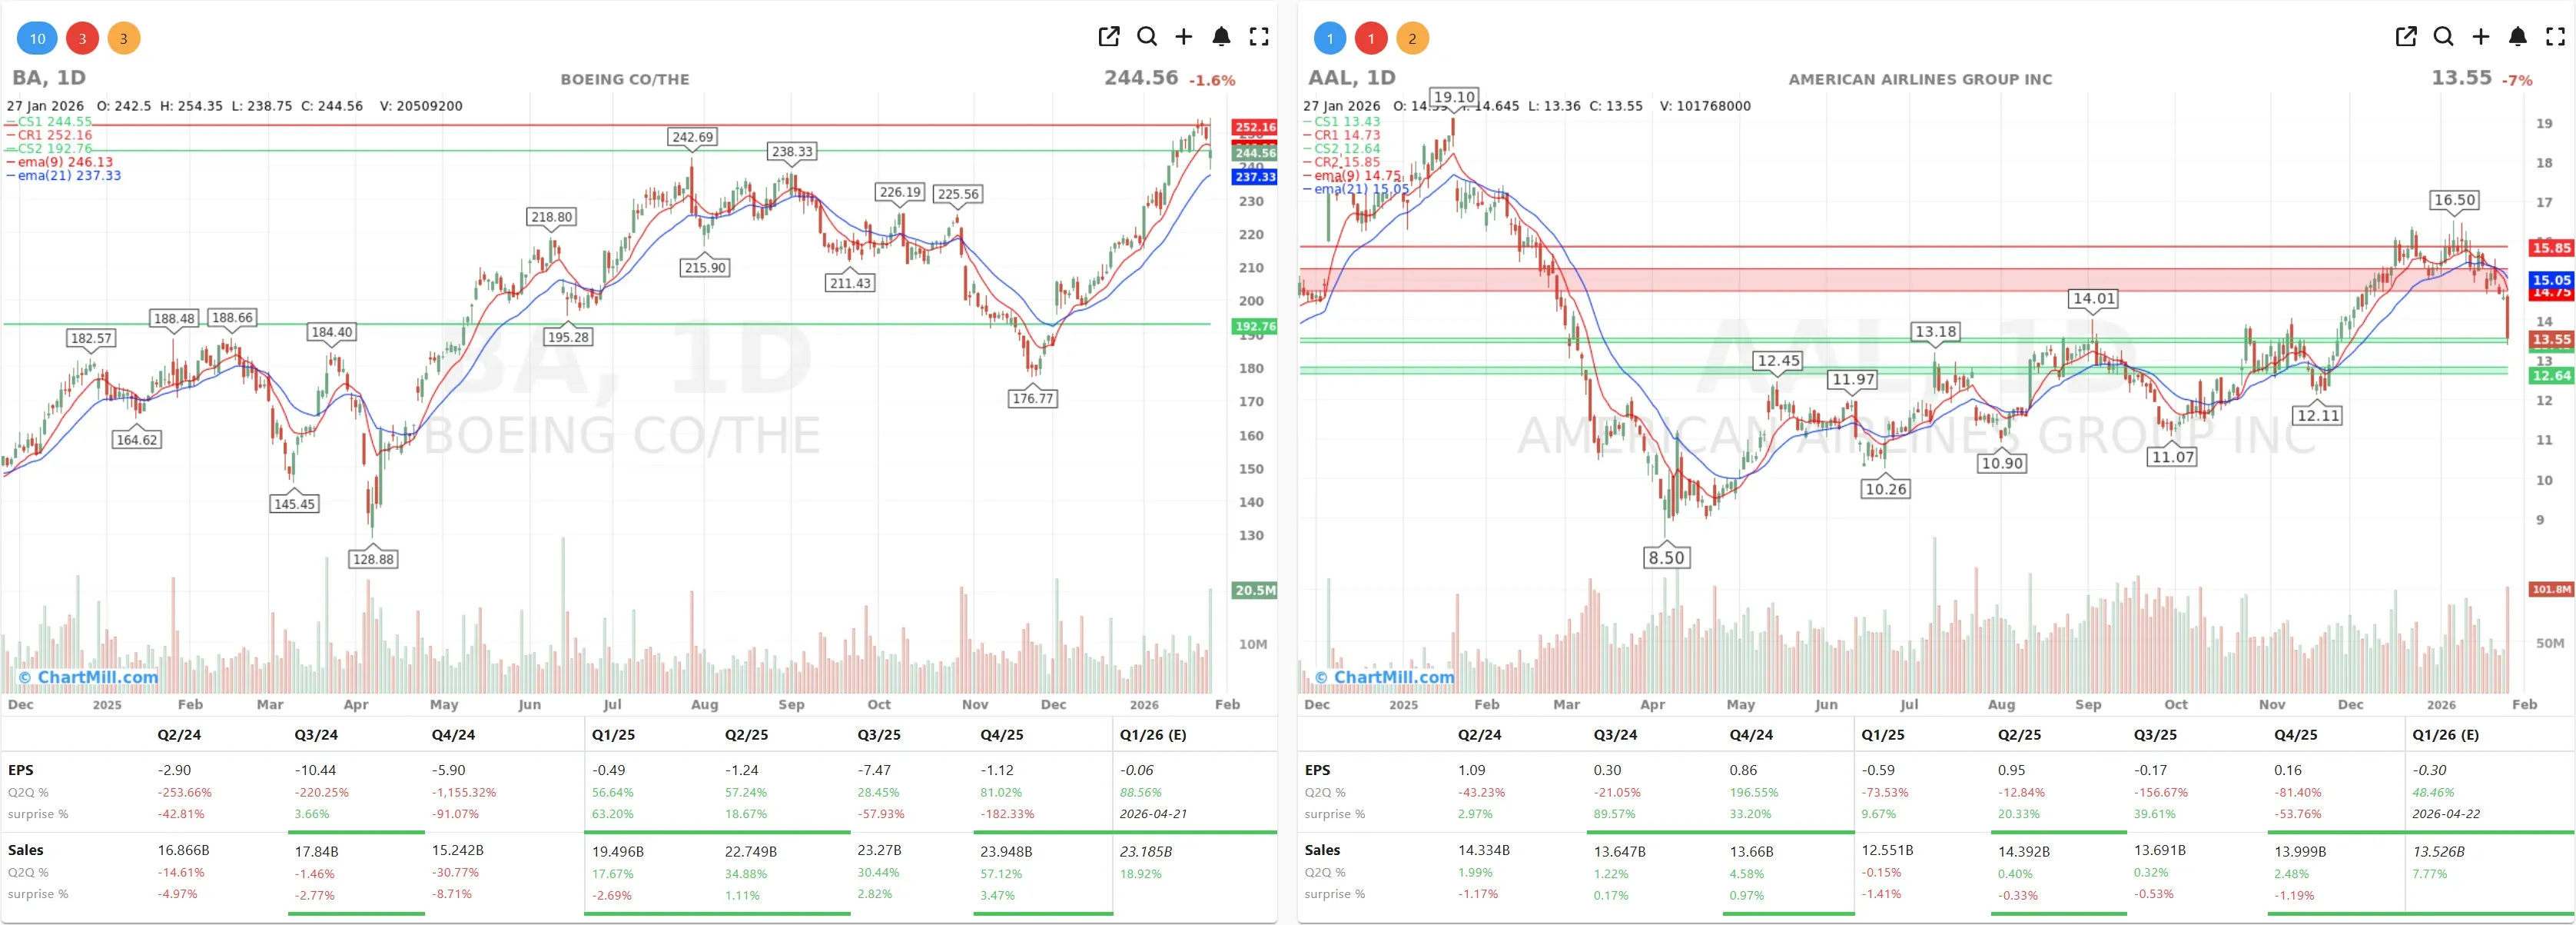Open the symbol search on the Boeing chart

point(1147,36)
